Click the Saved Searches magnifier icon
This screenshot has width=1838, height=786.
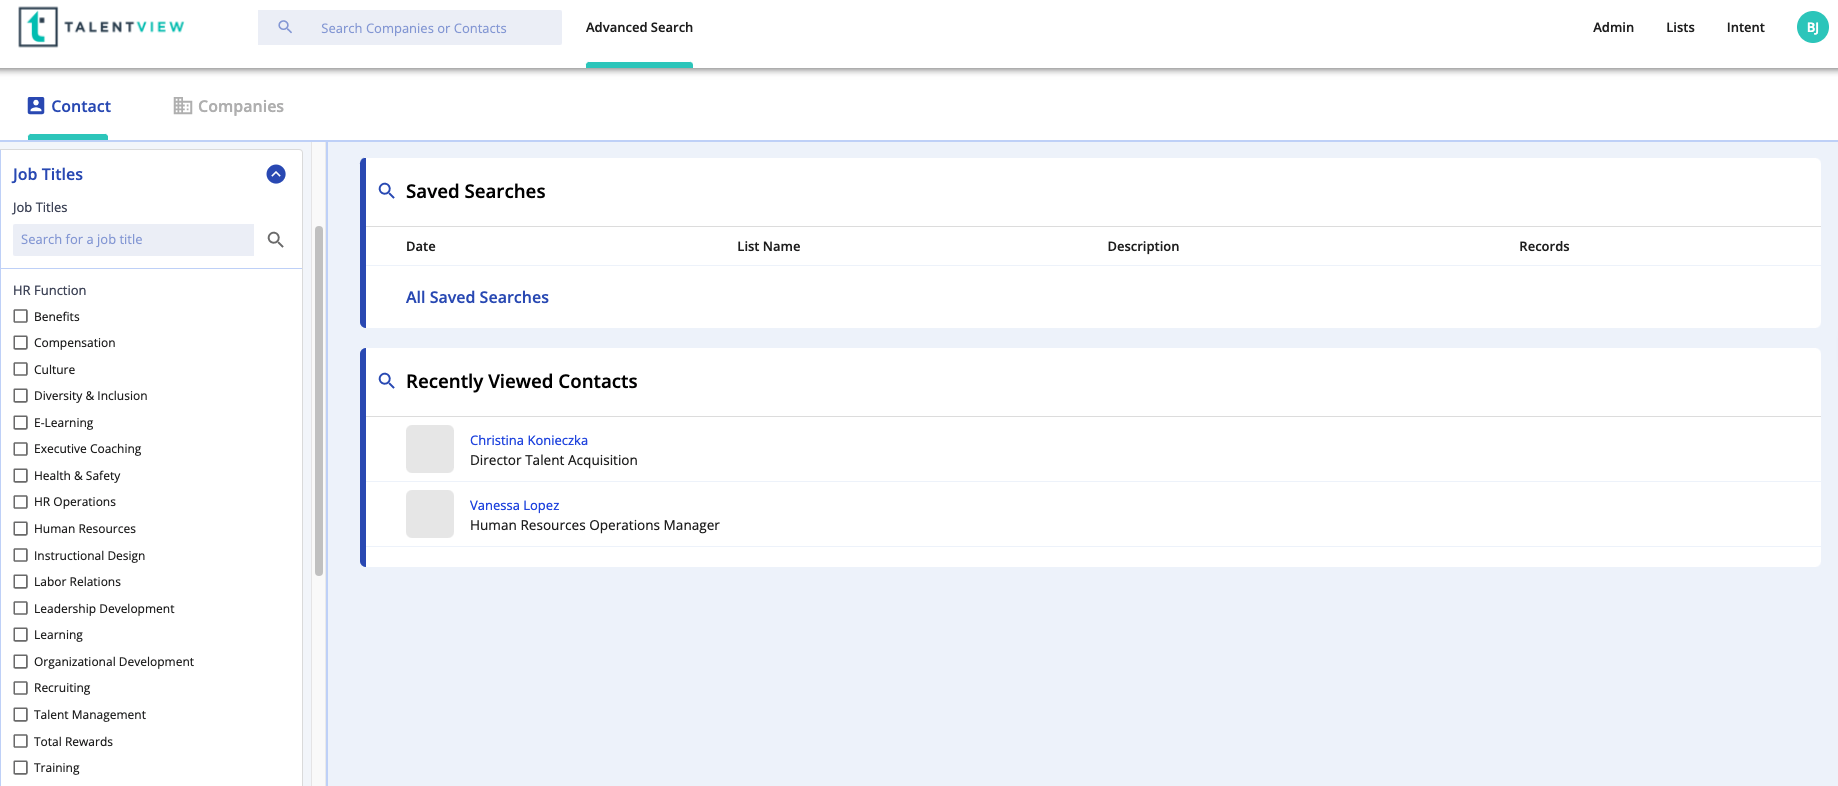pyautogui.click(x=386, y=190)
